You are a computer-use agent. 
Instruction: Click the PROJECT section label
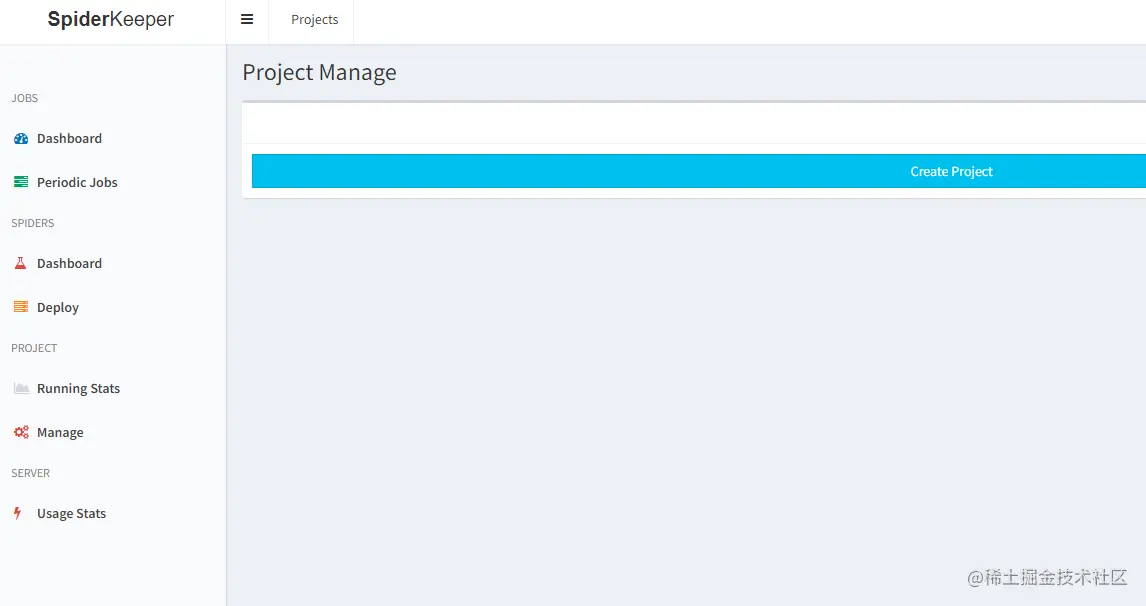(34, 348)
